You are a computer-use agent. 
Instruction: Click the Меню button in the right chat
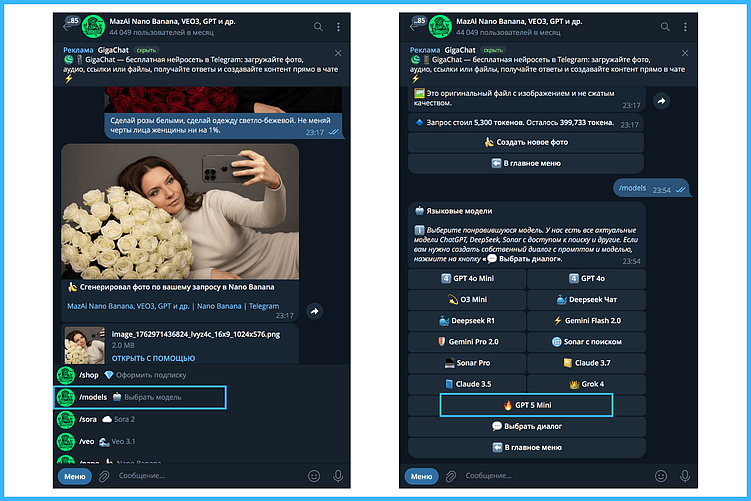point(421,476)
